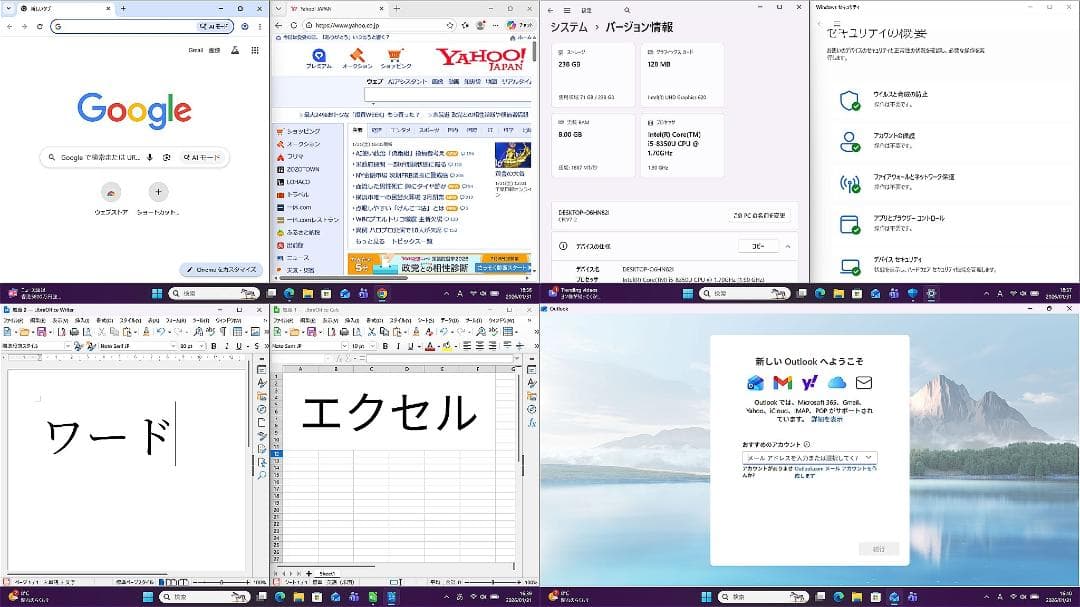Open the font size dropdown in Calc
Viewport: 1080px width, 607px height.
[373, 346]
